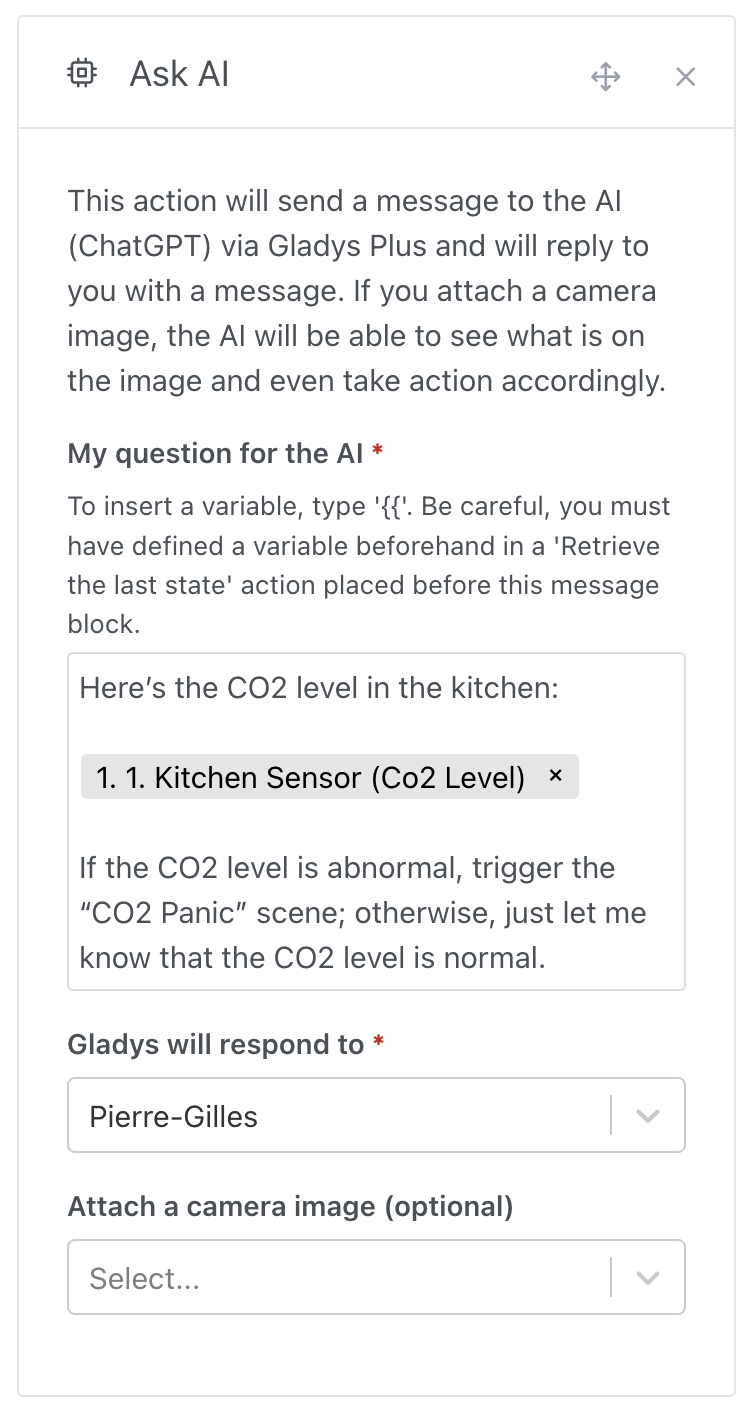Click the X icon to close Ask AI

[686, 76]
